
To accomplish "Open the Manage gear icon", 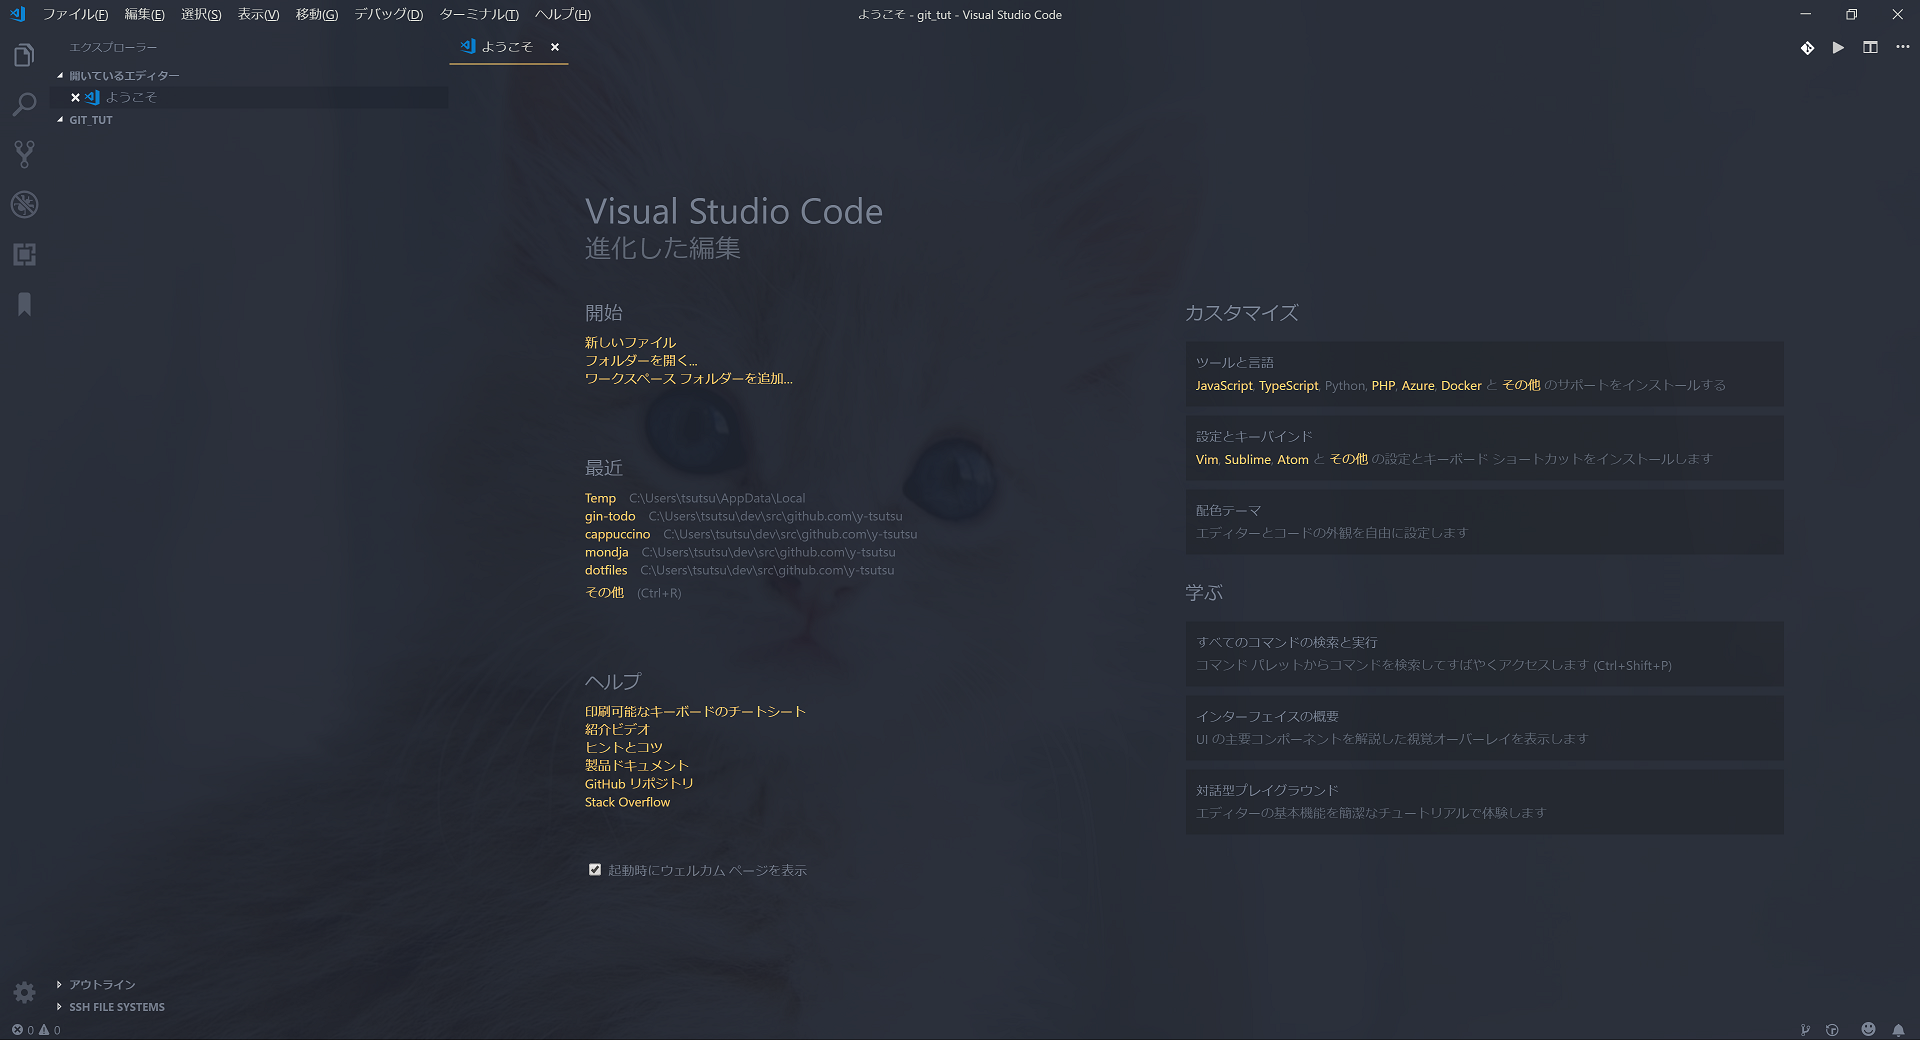I will coord(24,992).
